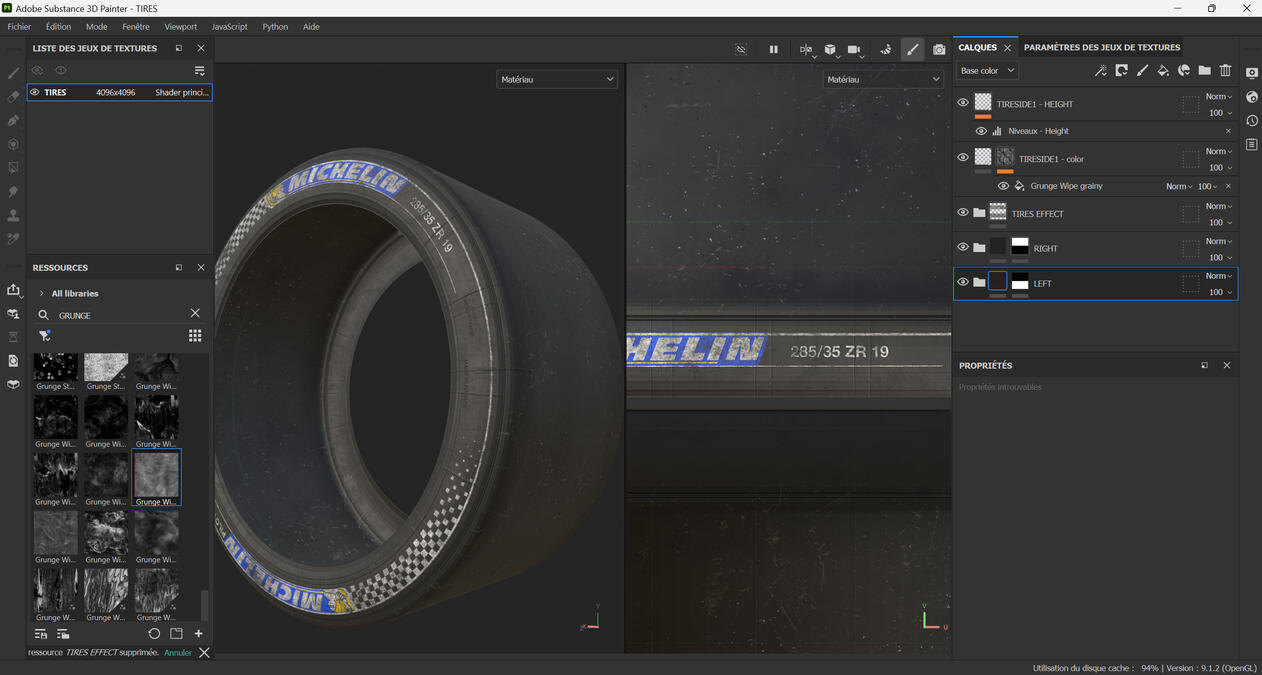Add a new folder in the layers panel

(x=1204, y=70)
